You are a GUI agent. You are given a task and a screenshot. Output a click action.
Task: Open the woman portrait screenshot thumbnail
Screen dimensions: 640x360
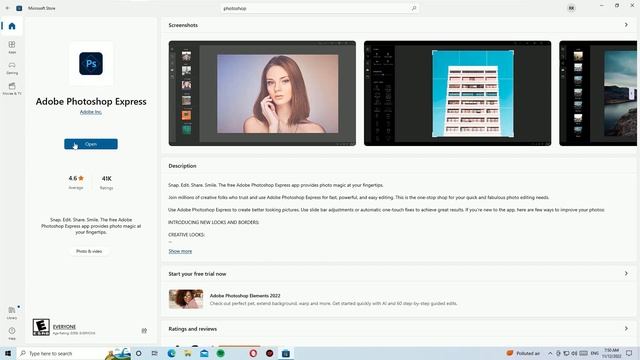point(262,93)
